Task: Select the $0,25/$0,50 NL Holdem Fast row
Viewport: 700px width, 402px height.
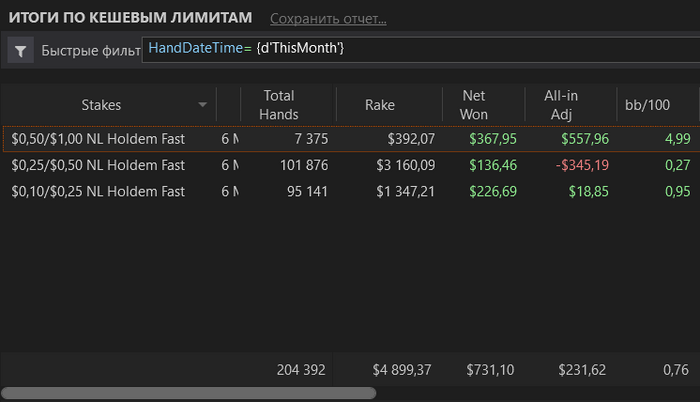Action: [98, 164]
